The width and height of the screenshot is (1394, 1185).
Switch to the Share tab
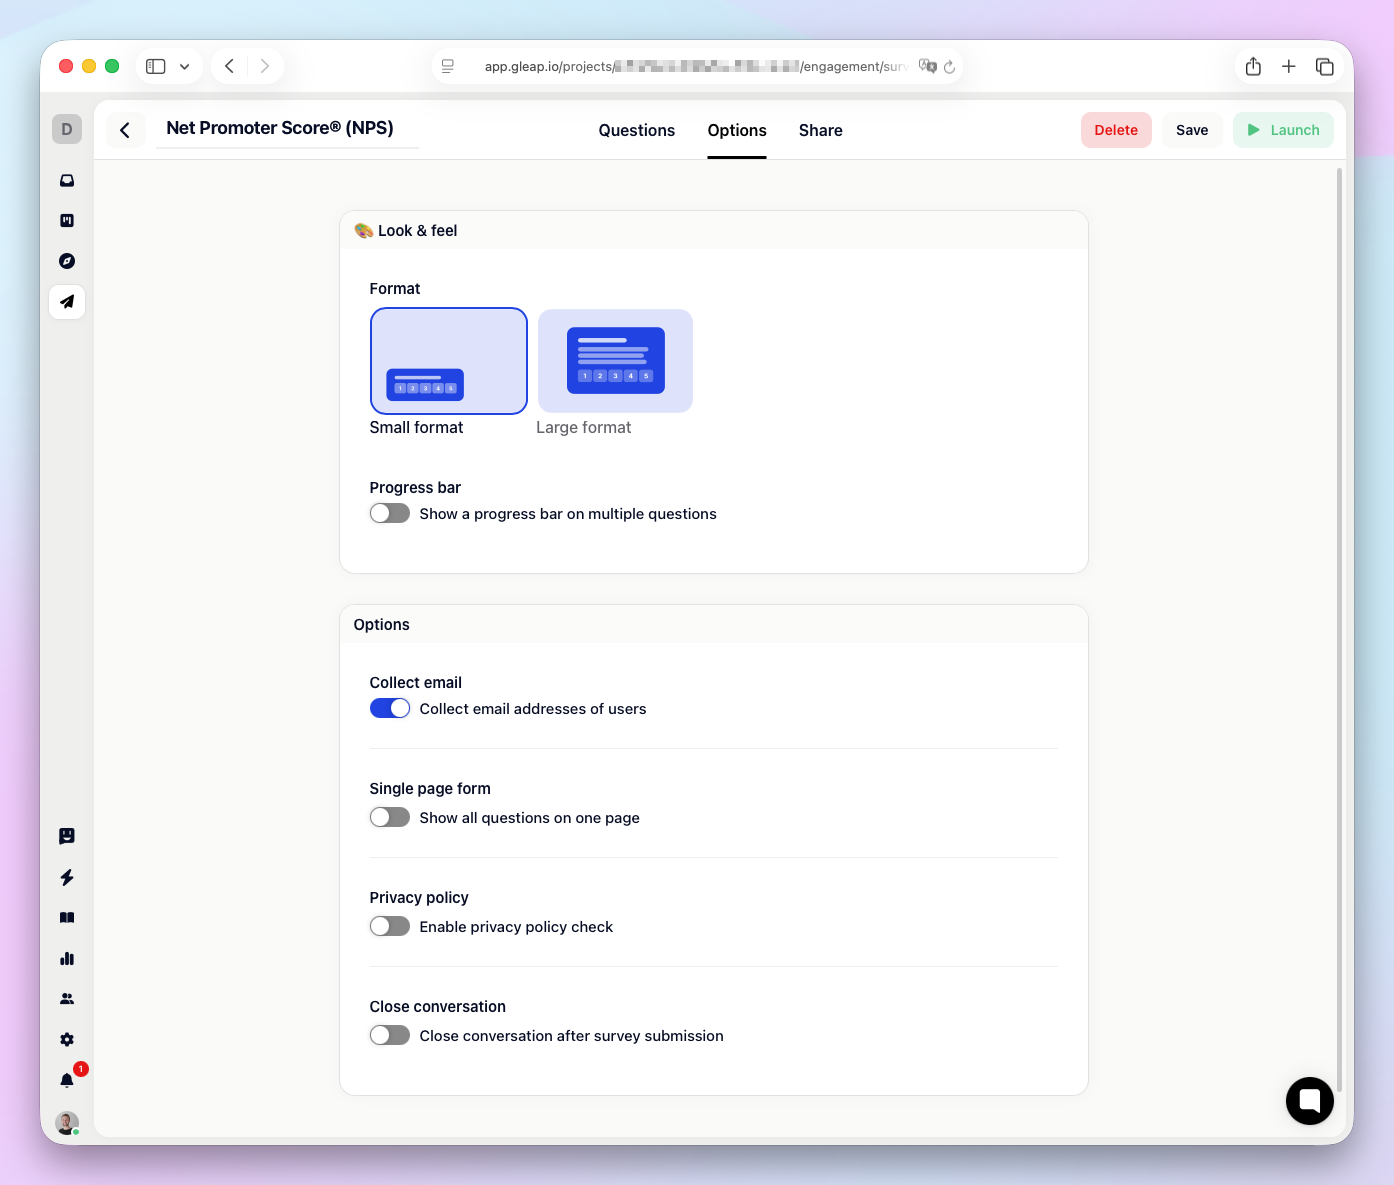(x=821, y=130)
